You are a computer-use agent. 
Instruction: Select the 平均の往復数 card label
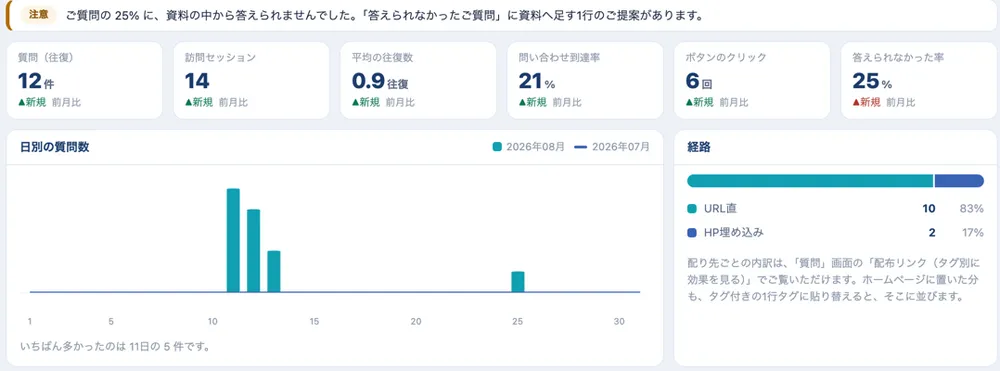point(383,57)
